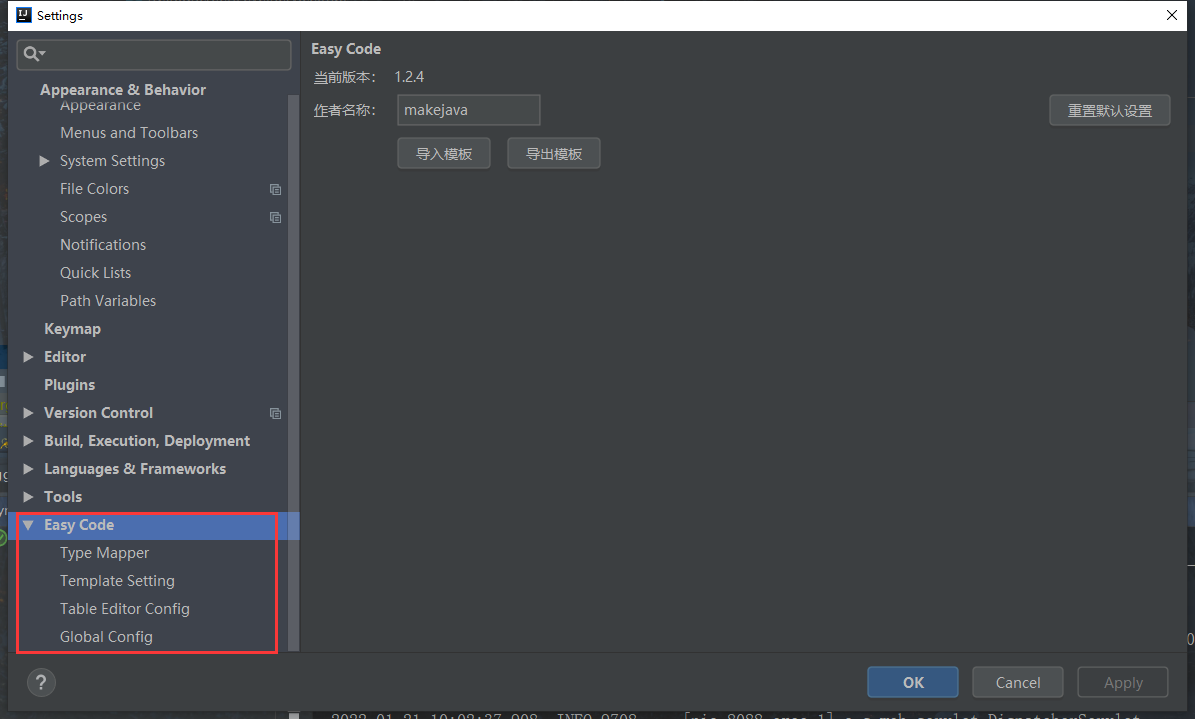Viewport: 1195px width, 719px height.
Task: Open Quick Lists settings
Action: click(x=95, y=273)
